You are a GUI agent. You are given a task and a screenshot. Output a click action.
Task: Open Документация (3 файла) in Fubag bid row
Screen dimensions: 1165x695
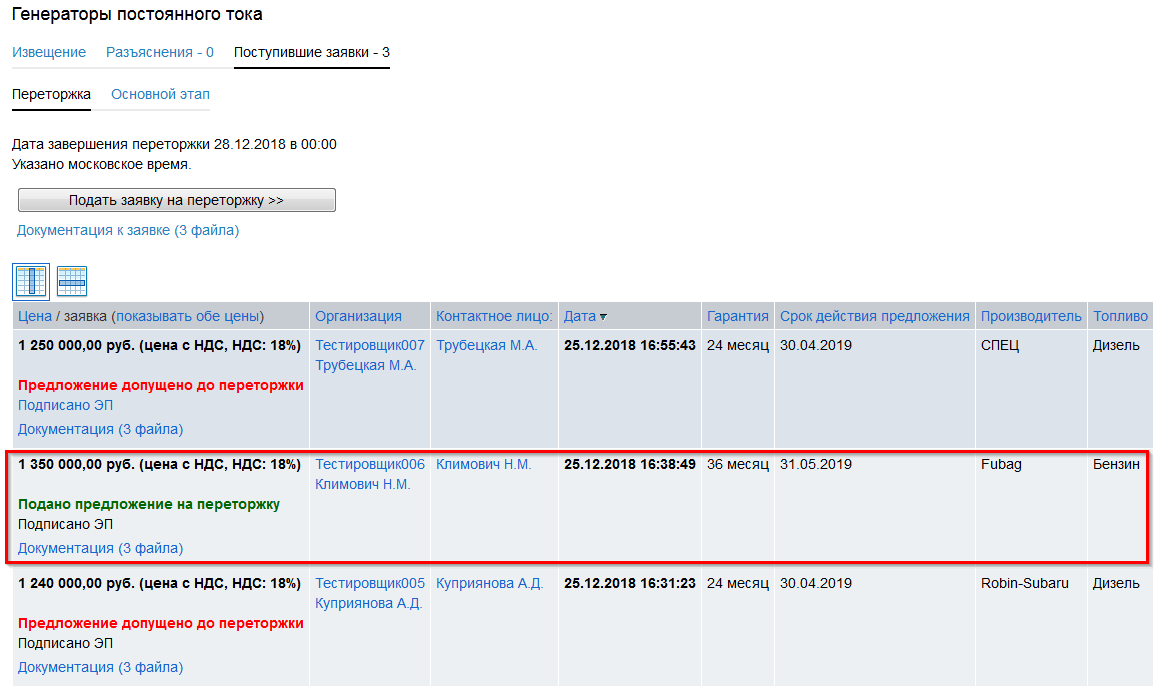click(x=100, y=548)
